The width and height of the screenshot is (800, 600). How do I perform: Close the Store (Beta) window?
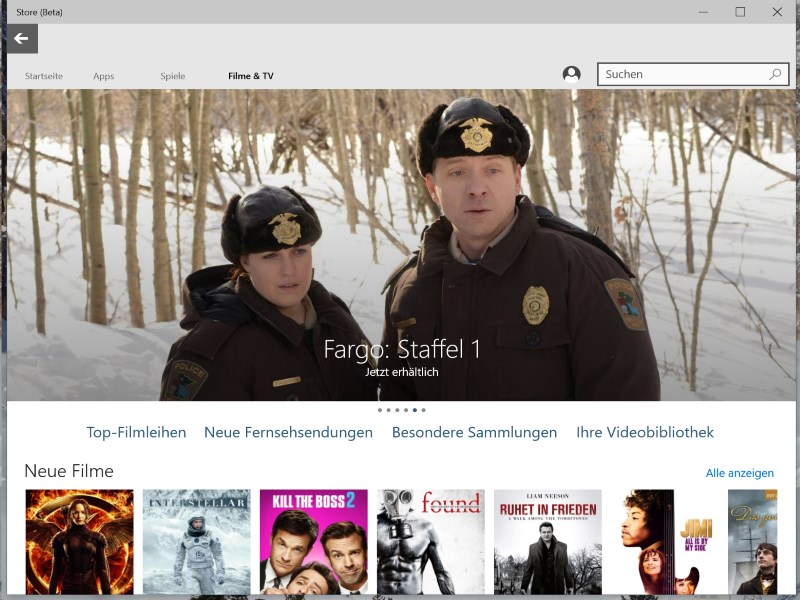point(777,12)
